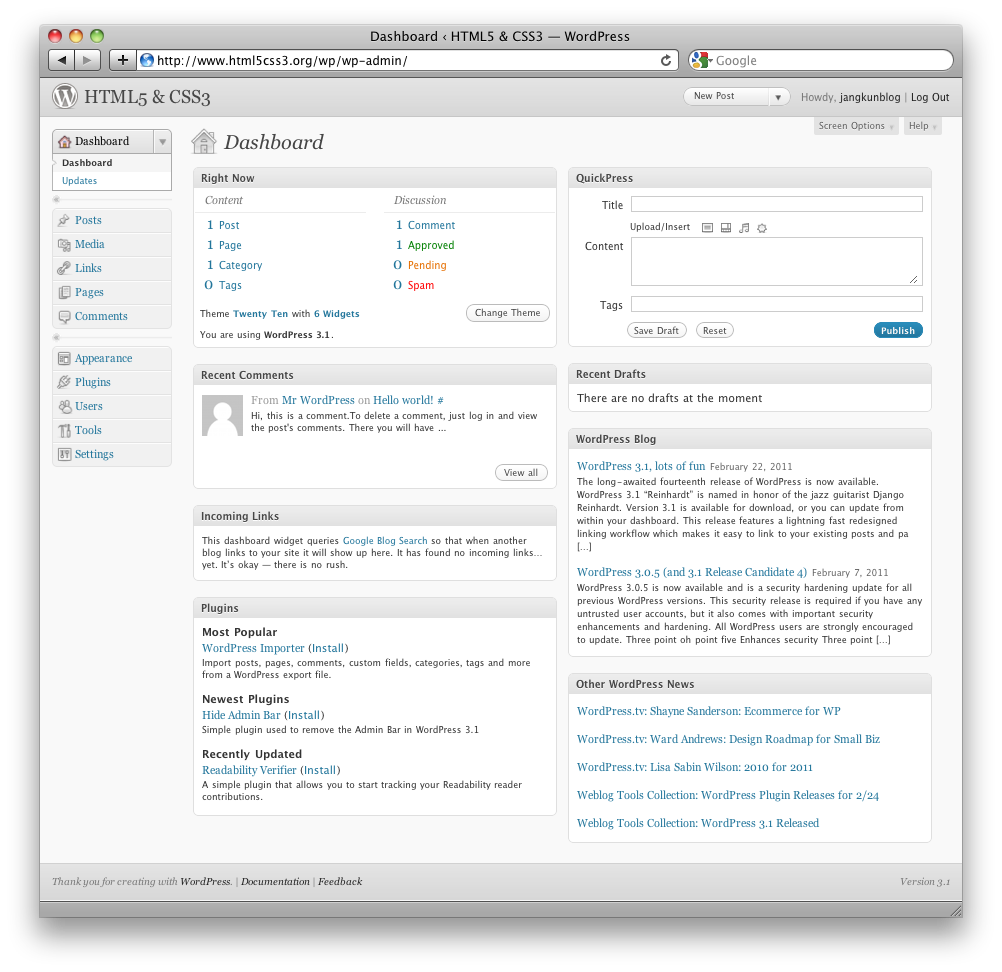
Task: Open the Media camera icon in sidebar
Action: point(64,244)
